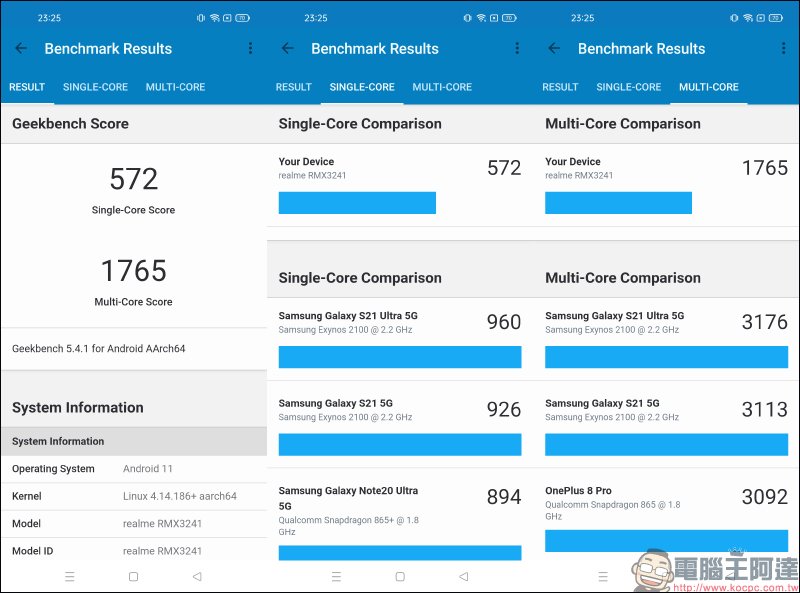Viewport: 800px width, 593px height.
Task: Tap Samsung Galaxy Note20 Ultra 5G entry
Action: [400, 515]
